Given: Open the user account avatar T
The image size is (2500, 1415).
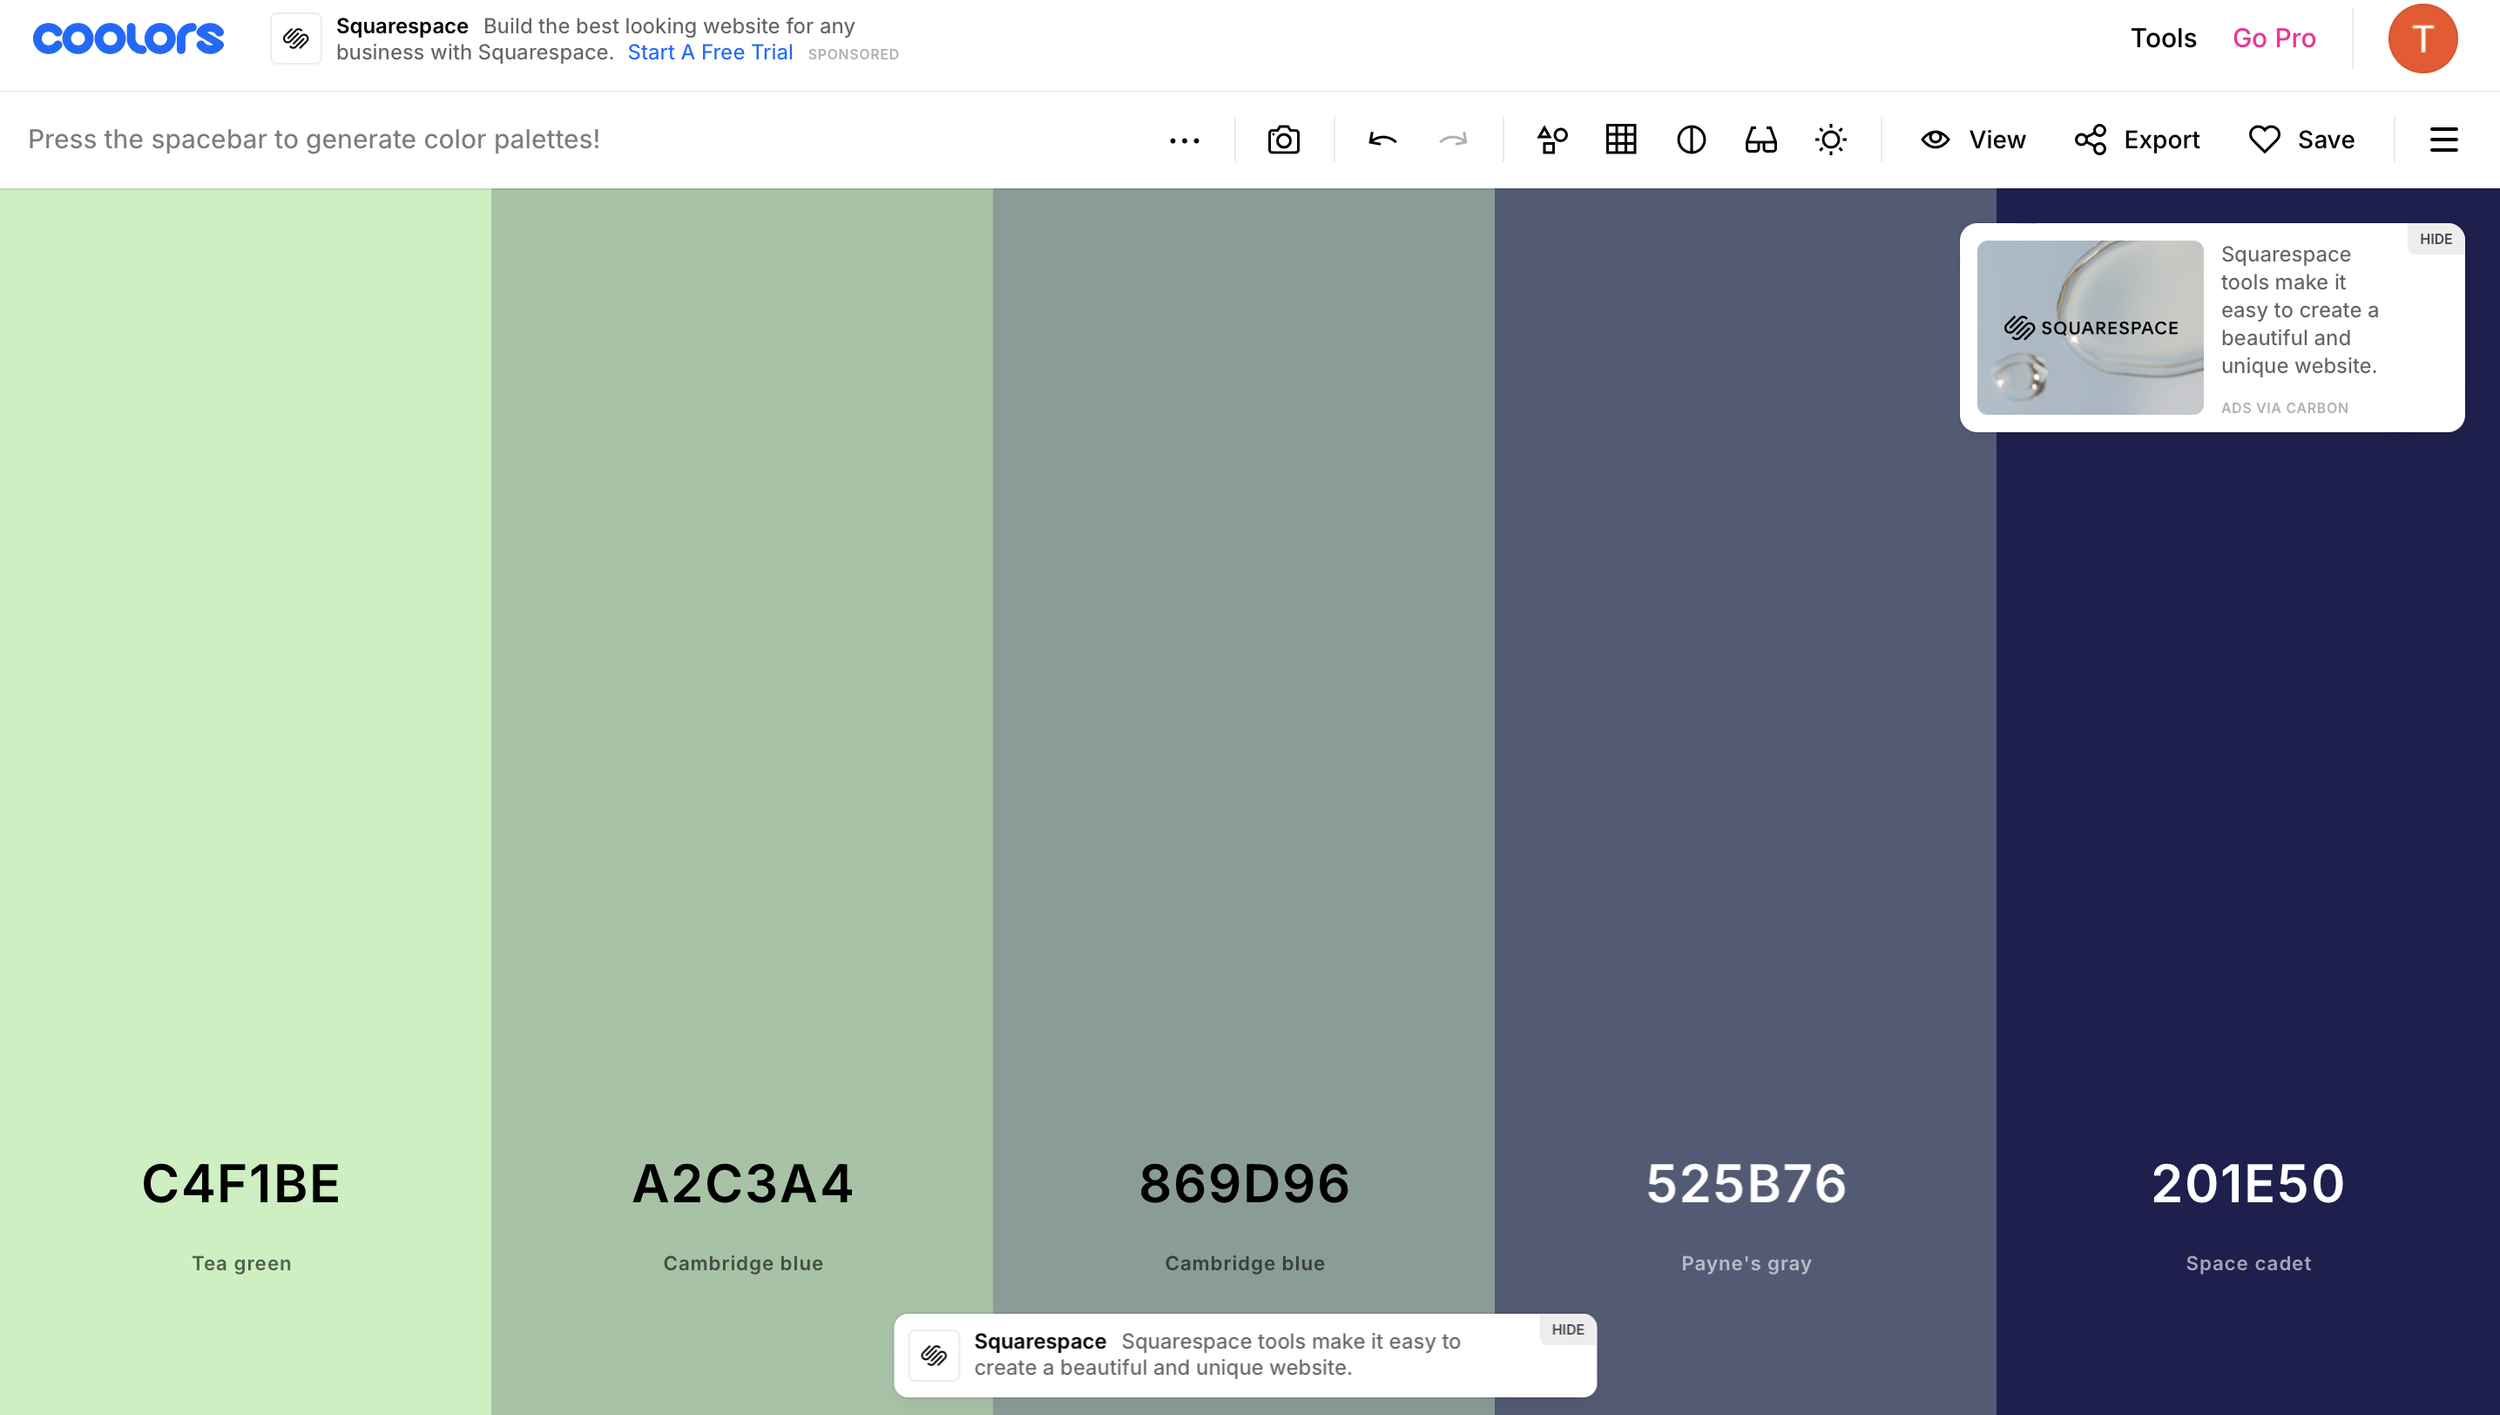Looking at the screenshot, I should (x=2422, y=39).
